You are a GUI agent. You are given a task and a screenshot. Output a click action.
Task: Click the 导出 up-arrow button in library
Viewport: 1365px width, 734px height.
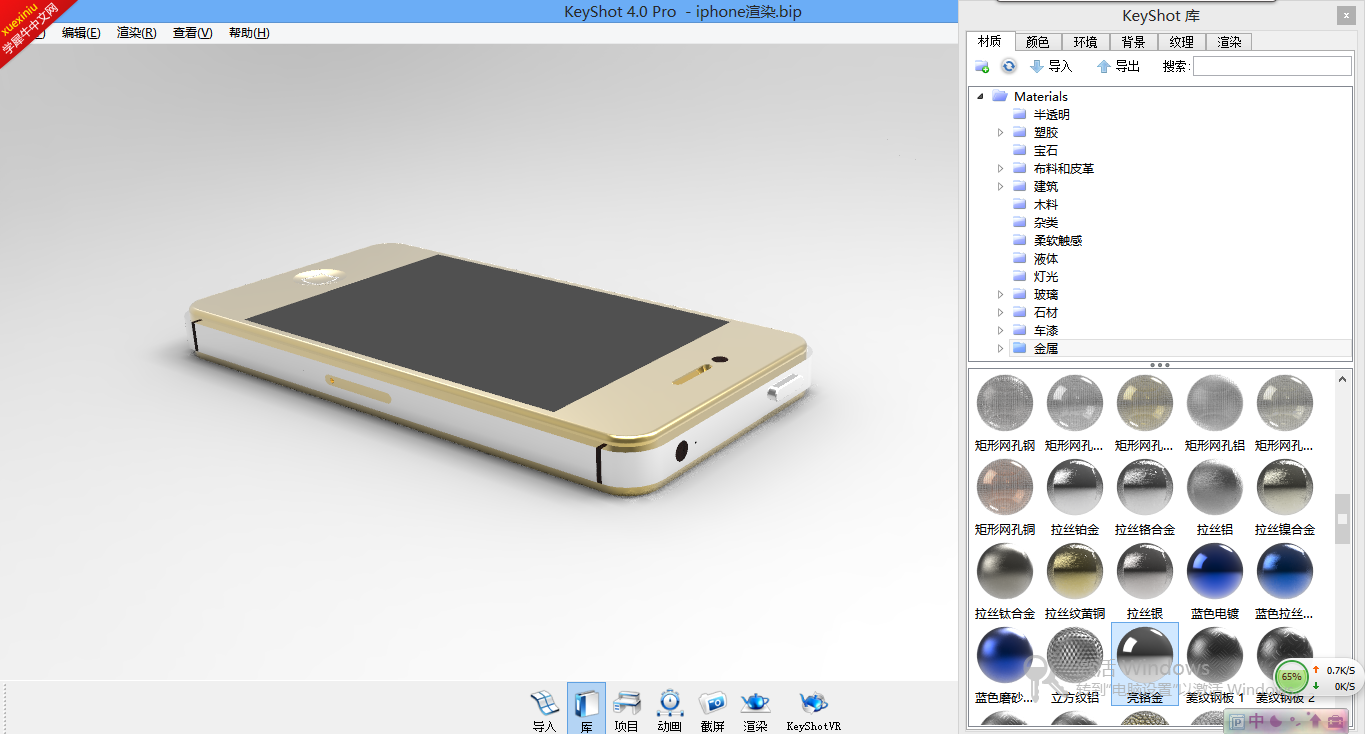click(x=1118, y=66)
